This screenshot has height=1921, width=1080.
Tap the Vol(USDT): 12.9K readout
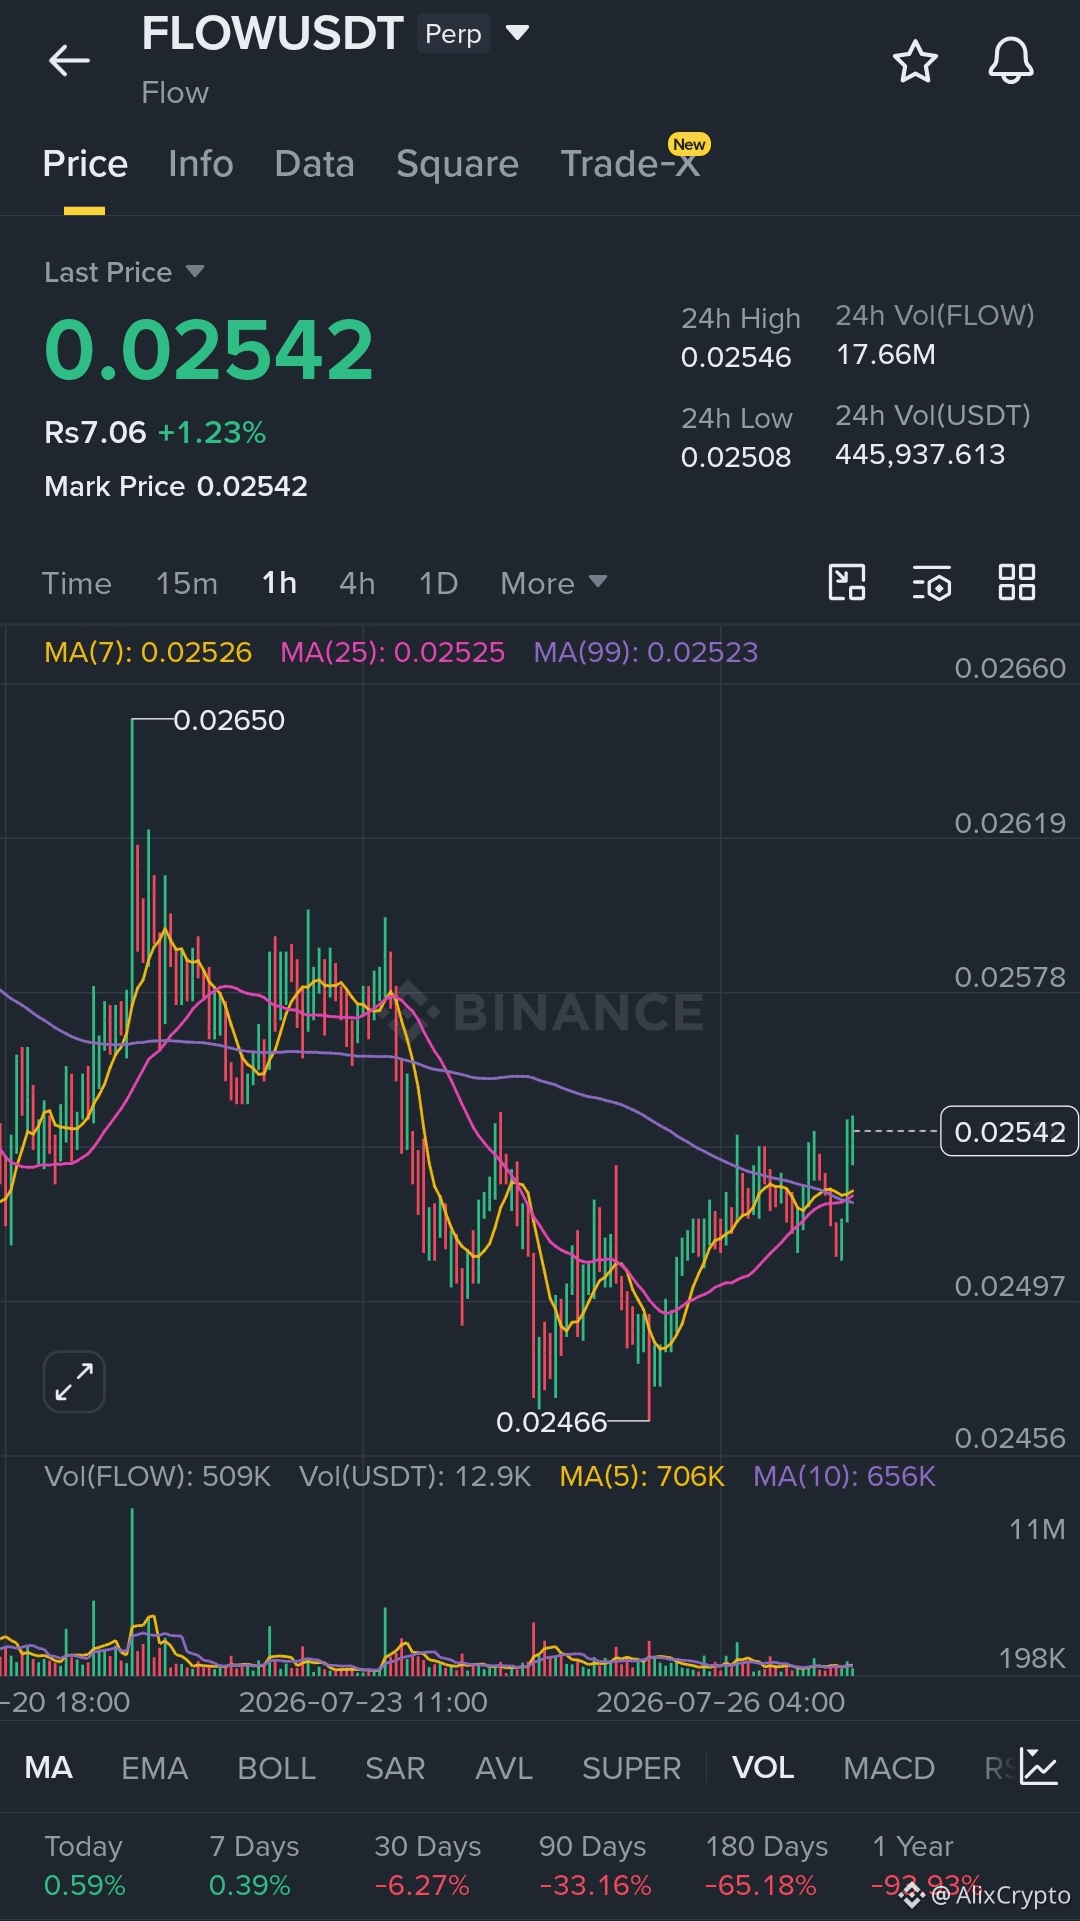click(415, 1476)
